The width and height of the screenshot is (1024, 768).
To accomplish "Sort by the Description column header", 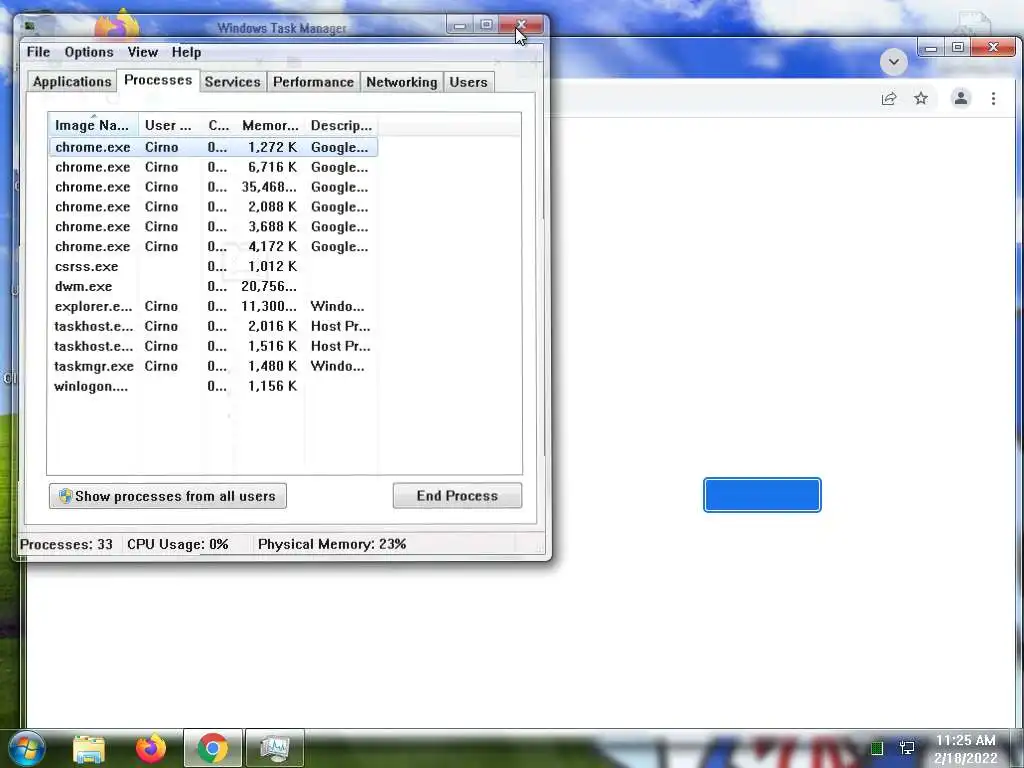I will point(341,125).
